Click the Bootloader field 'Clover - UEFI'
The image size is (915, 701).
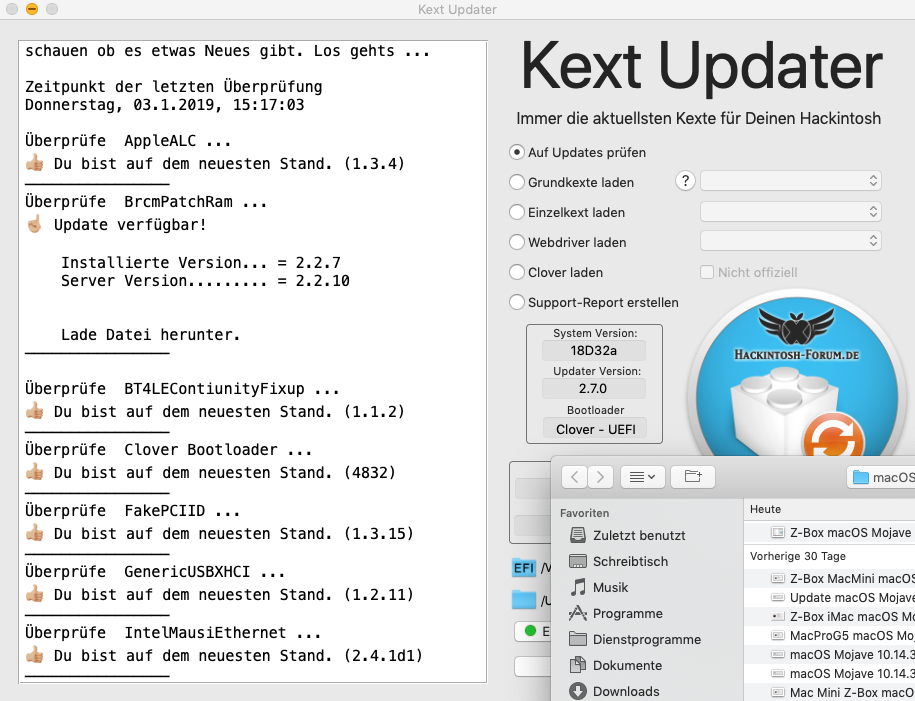595,429
